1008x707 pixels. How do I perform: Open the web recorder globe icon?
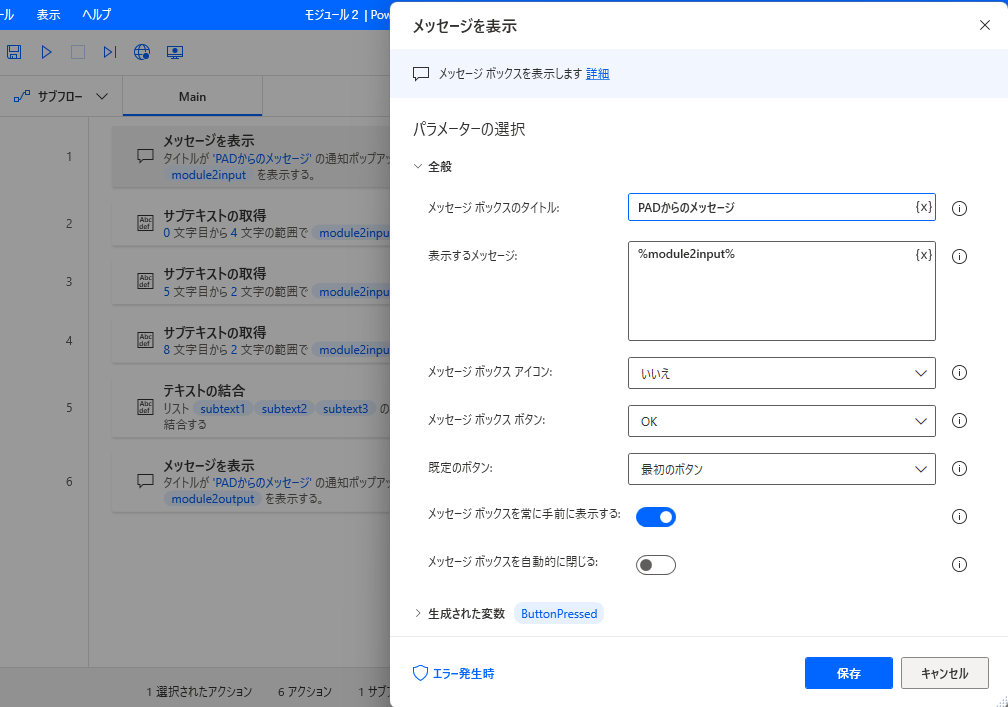(142, 52)
